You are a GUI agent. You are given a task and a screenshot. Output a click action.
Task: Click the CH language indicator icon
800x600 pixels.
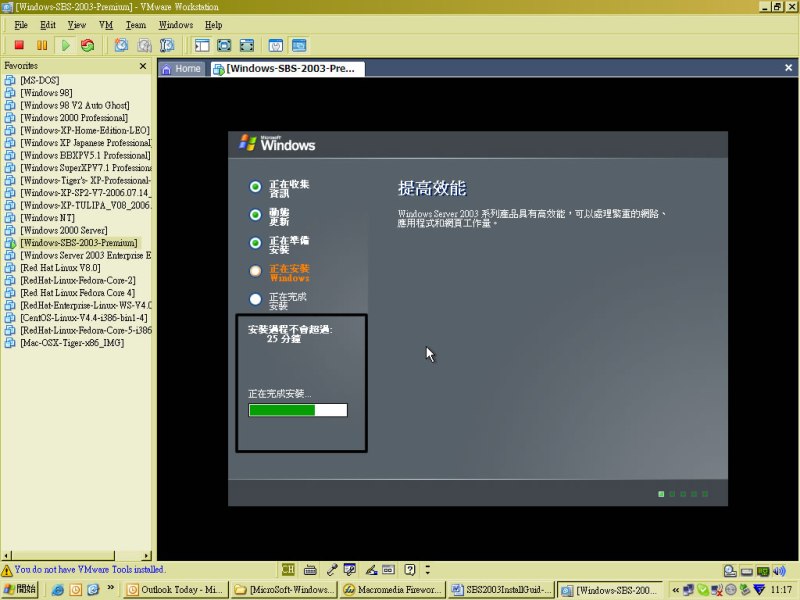[288, 569]
